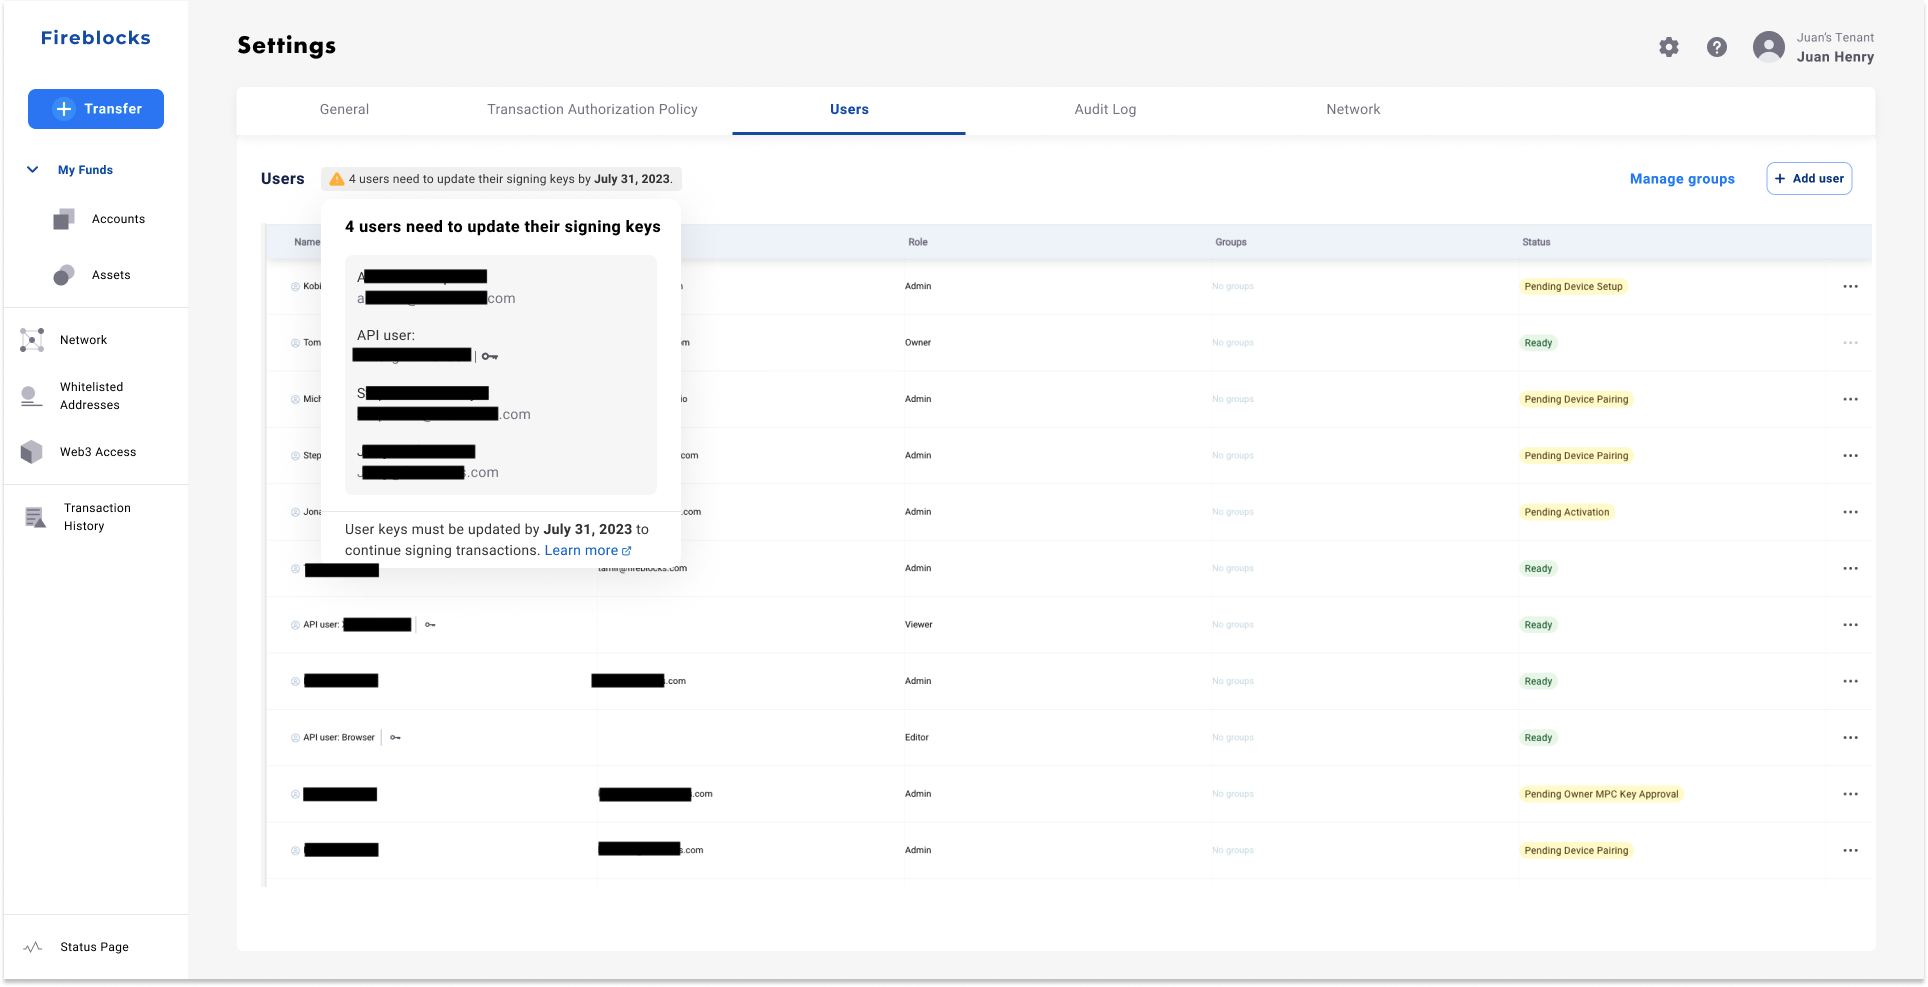Click the Ready status in the Owner row
Image resolution: width=1928 pixels, height=987 pixels.
(x=1538, y=343)
